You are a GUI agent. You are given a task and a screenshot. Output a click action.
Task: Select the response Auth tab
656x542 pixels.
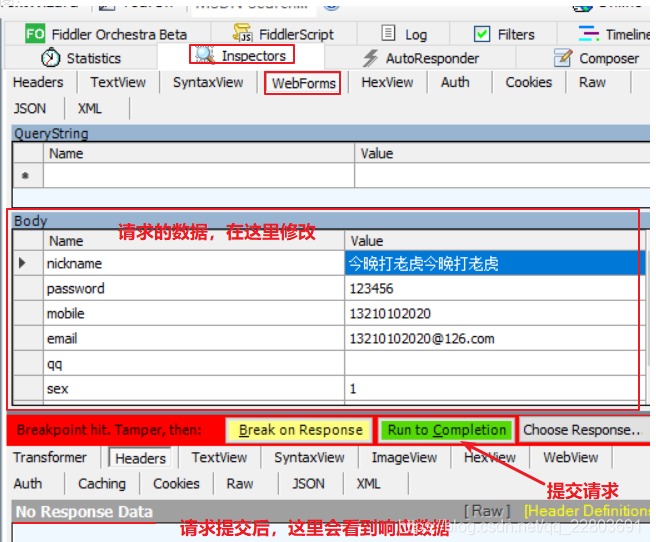[x=28, y=483]
